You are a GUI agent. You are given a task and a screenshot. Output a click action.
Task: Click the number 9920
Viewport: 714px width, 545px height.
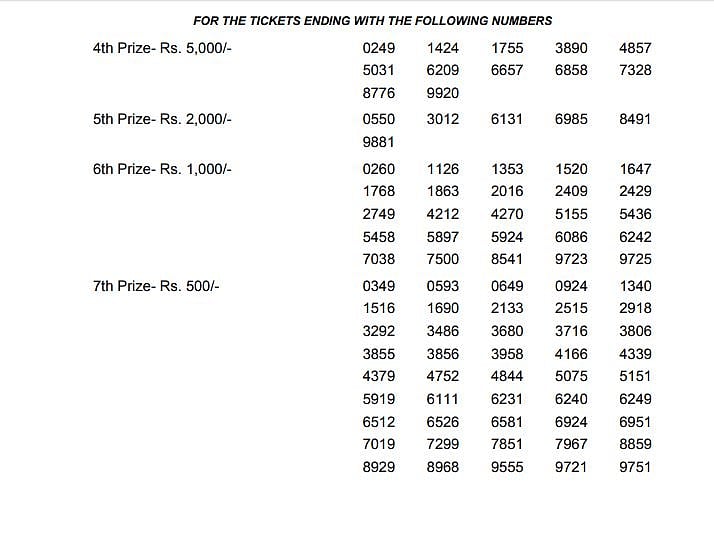point(442,93)
